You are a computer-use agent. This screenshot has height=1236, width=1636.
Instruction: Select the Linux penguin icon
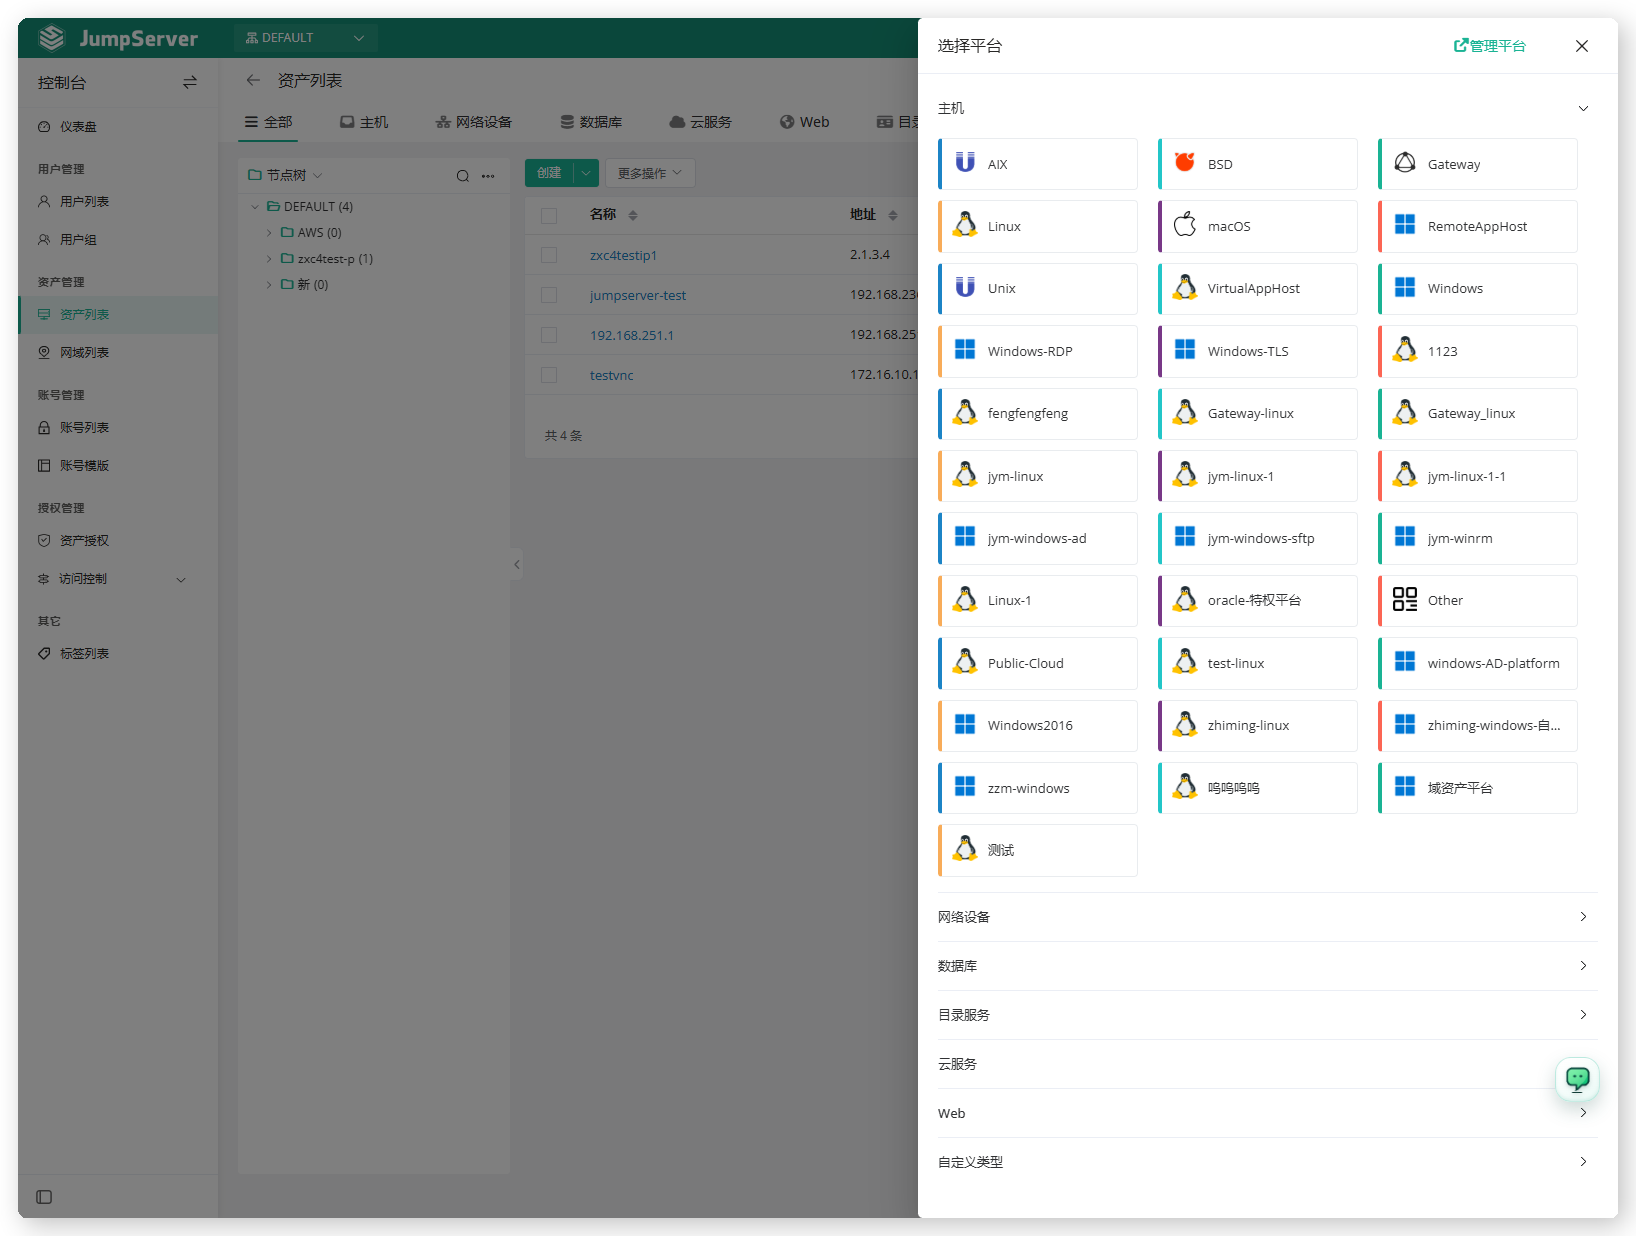965,225
